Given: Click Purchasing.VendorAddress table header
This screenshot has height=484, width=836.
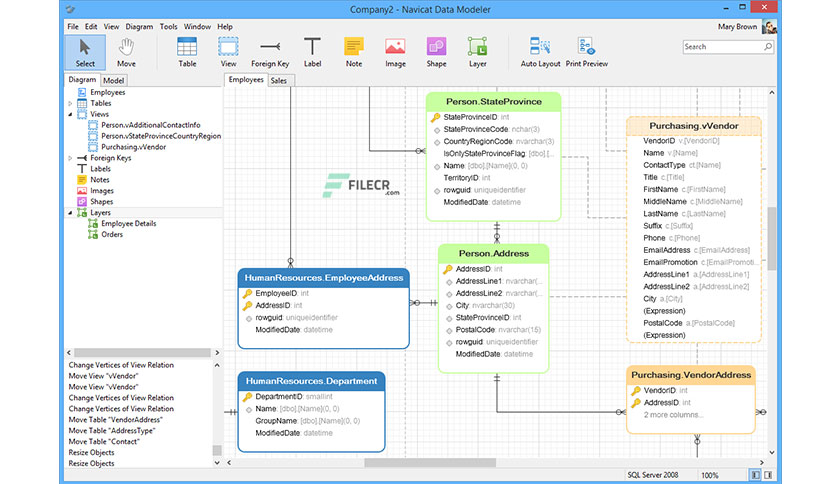Looking at the screenshot, I should (x=691, y=375).
